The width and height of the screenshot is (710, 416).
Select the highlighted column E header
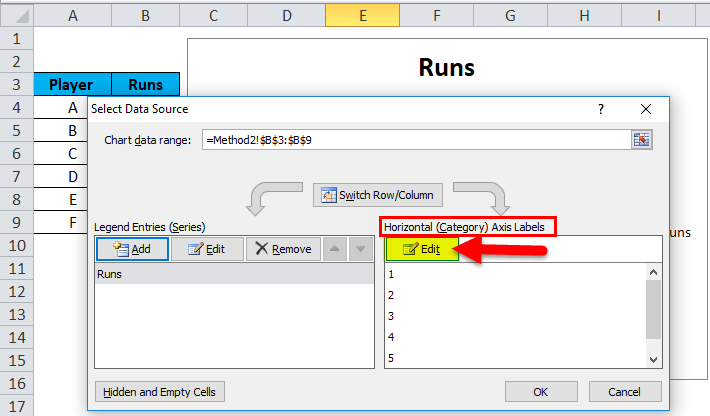tap(363, 16)
